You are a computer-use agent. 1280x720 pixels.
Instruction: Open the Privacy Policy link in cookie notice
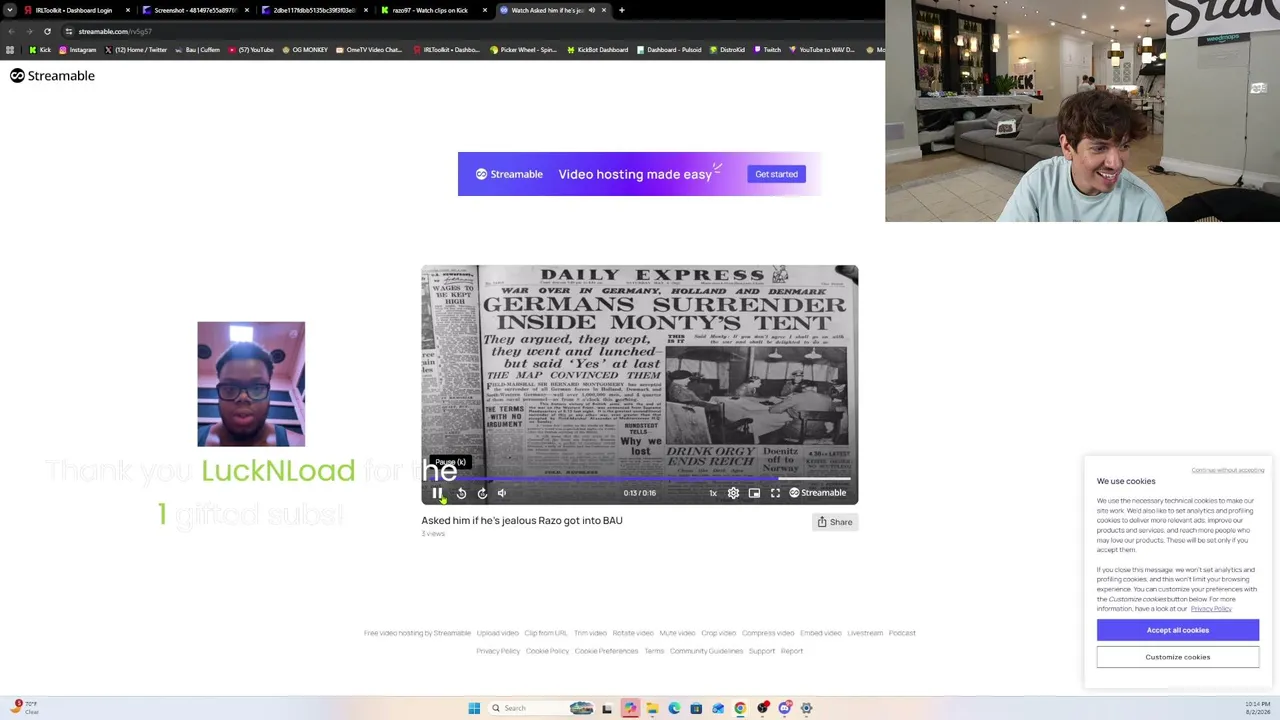pyautogui.click(x=1211, y=609)
